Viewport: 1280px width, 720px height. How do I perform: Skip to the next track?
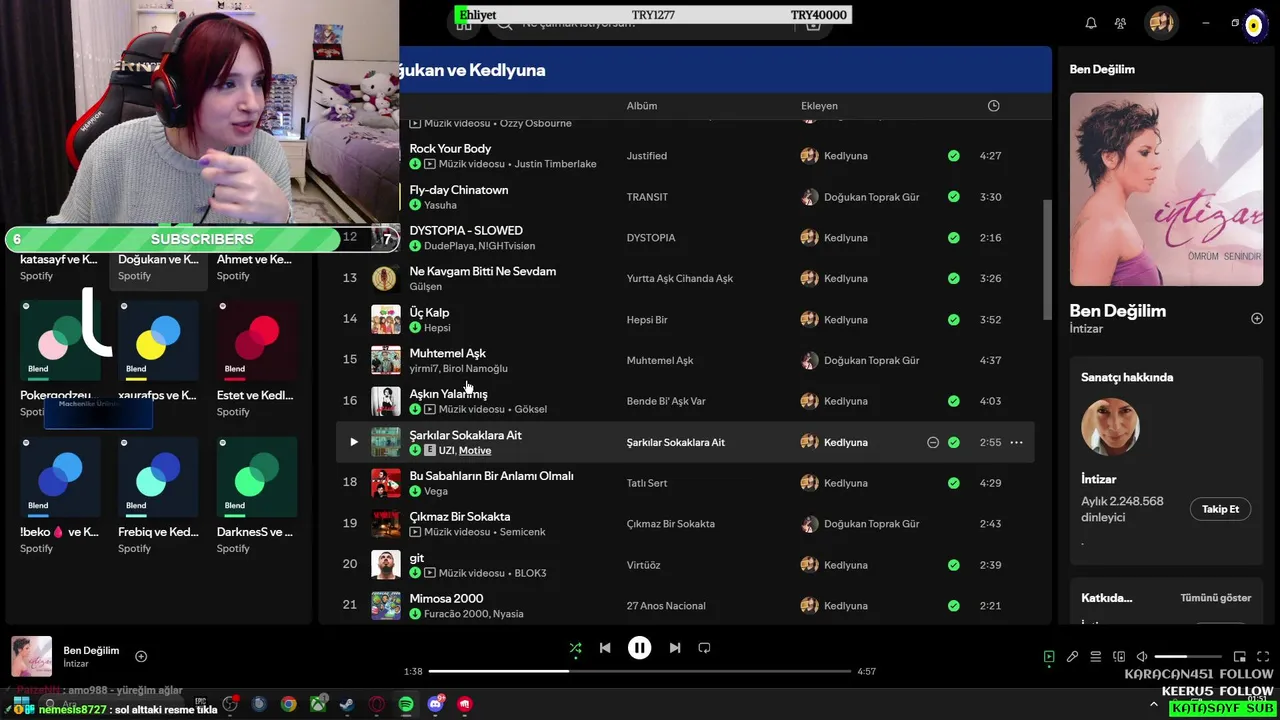coord(675,648)
